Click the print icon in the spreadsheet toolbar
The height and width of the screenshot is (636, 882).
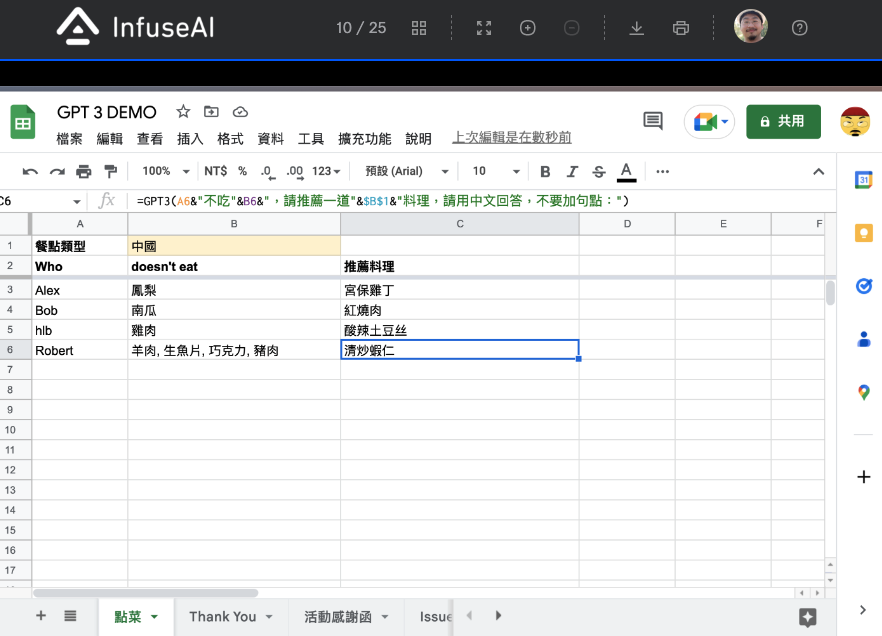(x=84, y=171)
